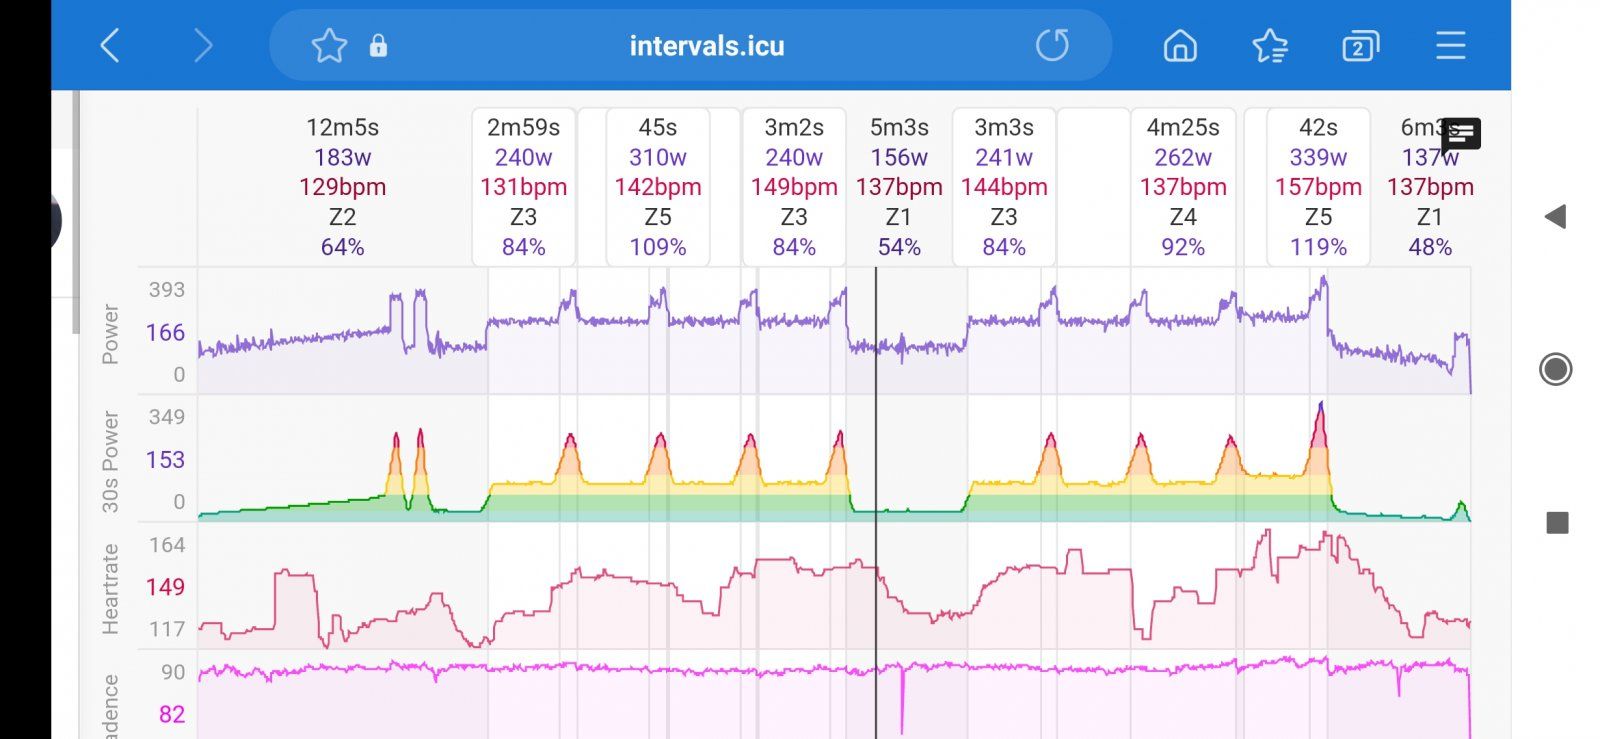Viewport: 1600px width, 739px height.
Task: Tap the padlock security icon
Action: tap(378, 46)
